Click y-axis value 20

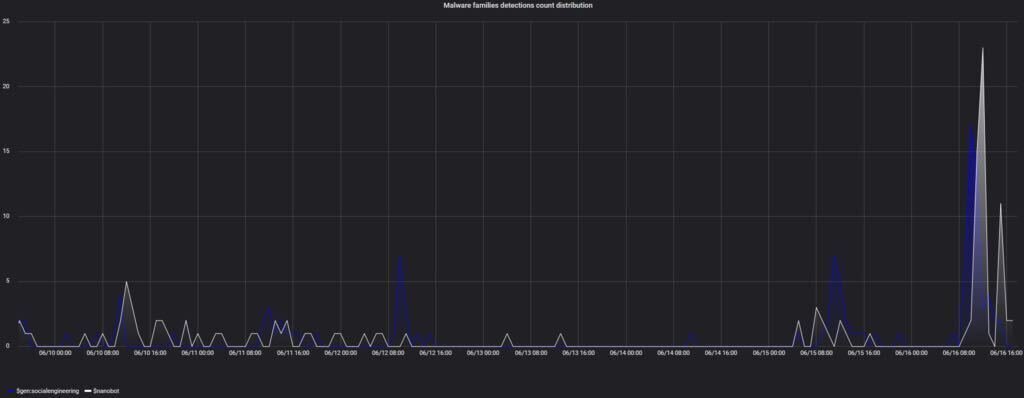[6, 86]
